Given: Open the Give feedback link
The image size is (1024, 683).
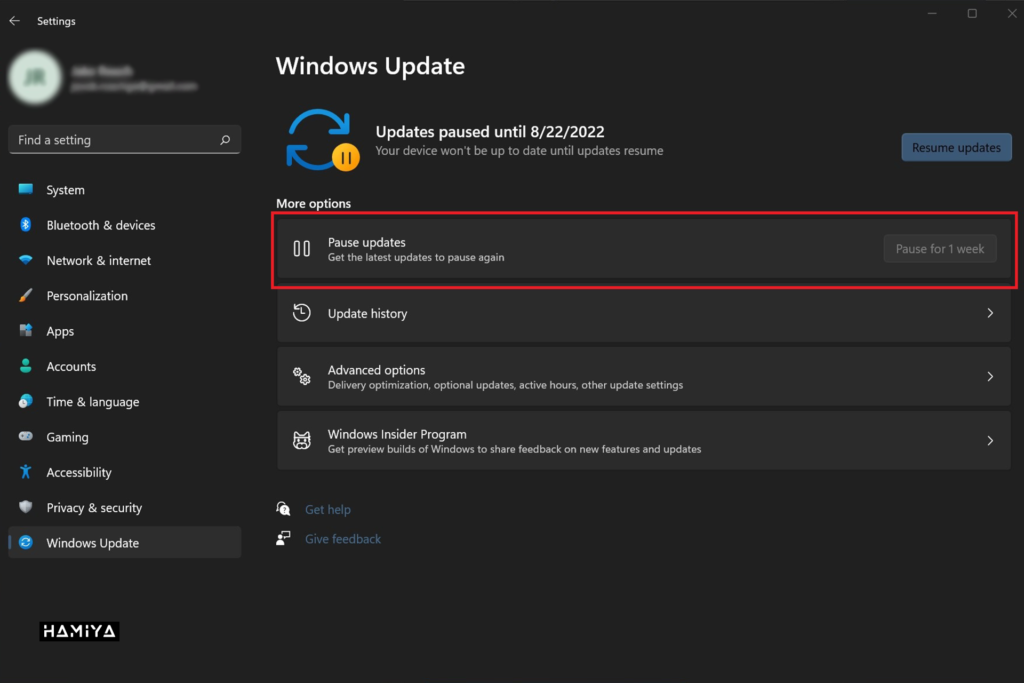Looking at the screenshot, I should (343, 539).
